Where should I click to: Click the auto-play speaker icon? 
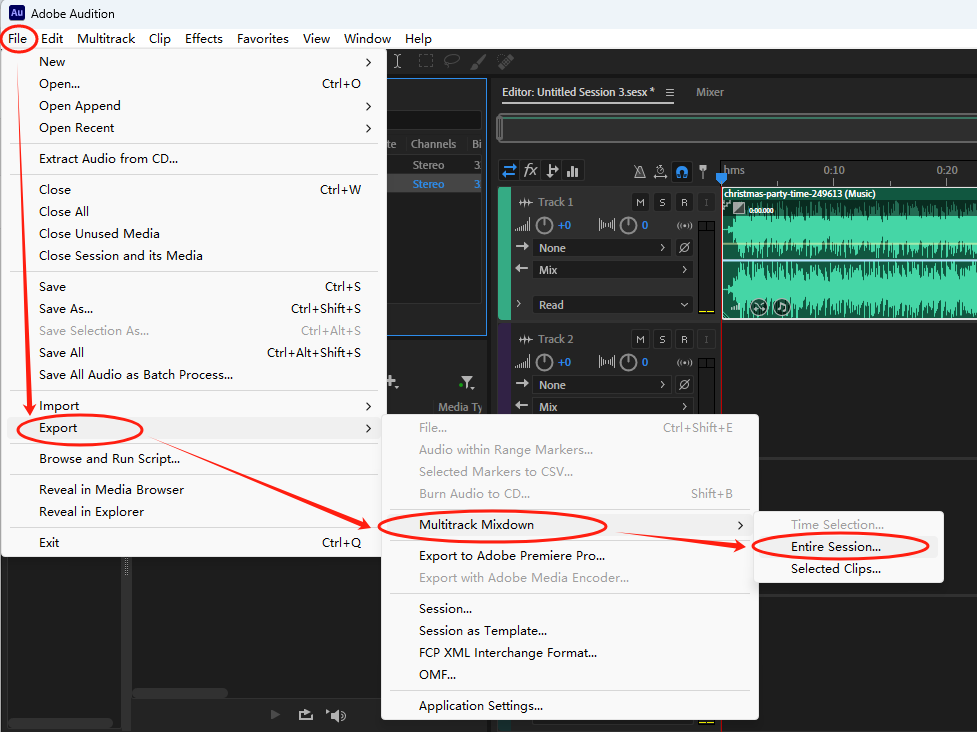point(336,715)
